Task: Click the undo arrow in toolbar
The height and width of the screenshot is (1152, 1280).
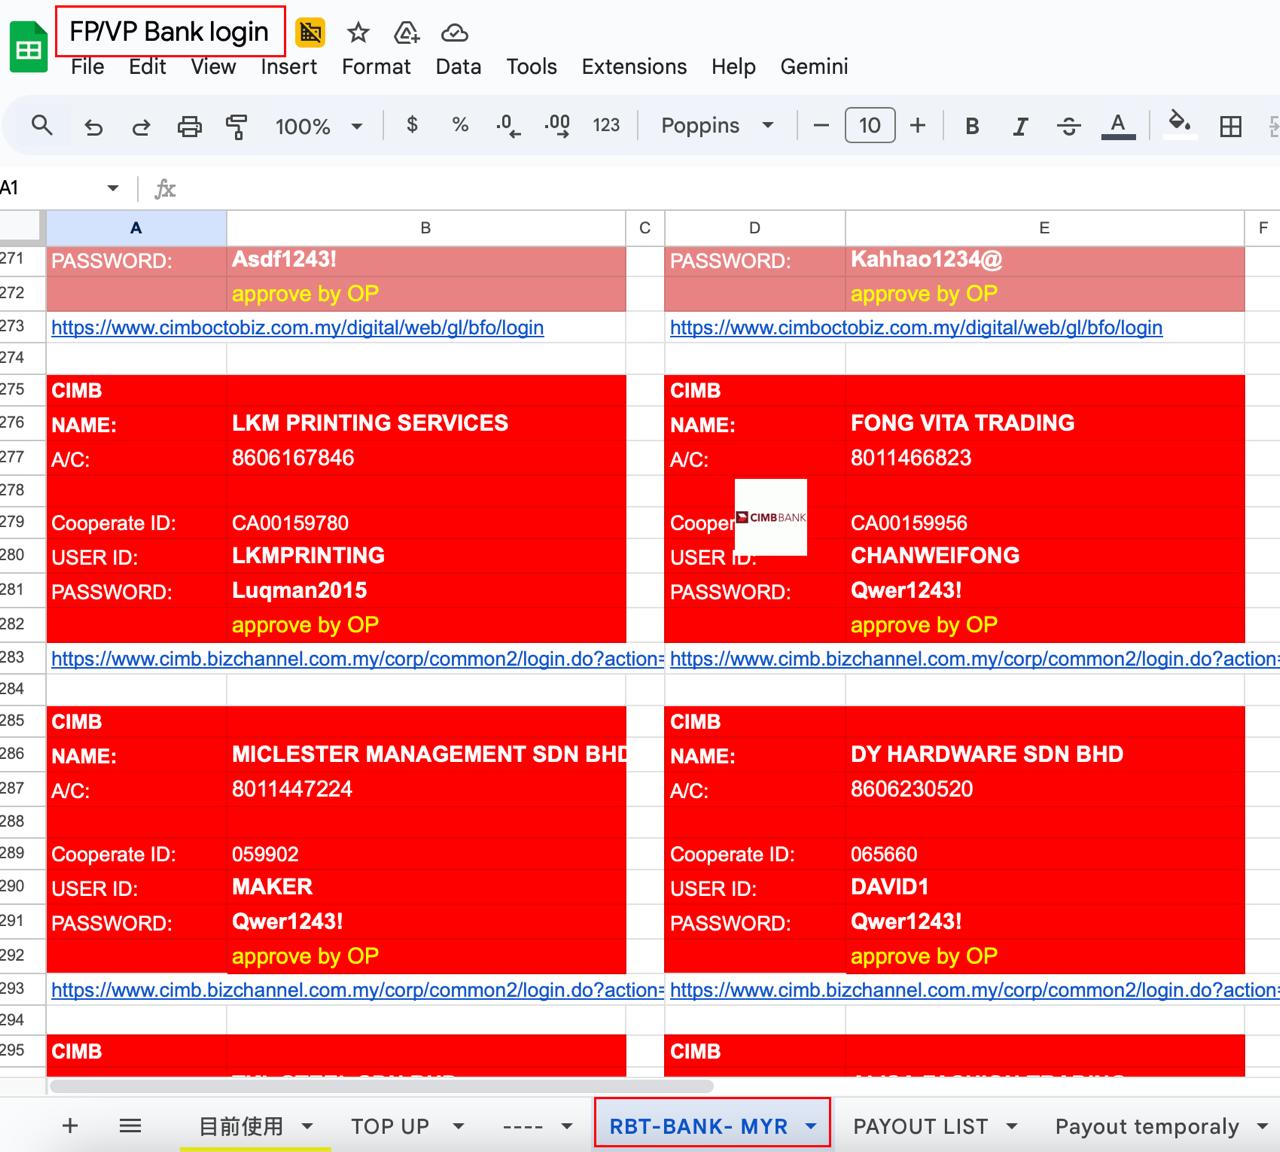Action: coord(93,126)
